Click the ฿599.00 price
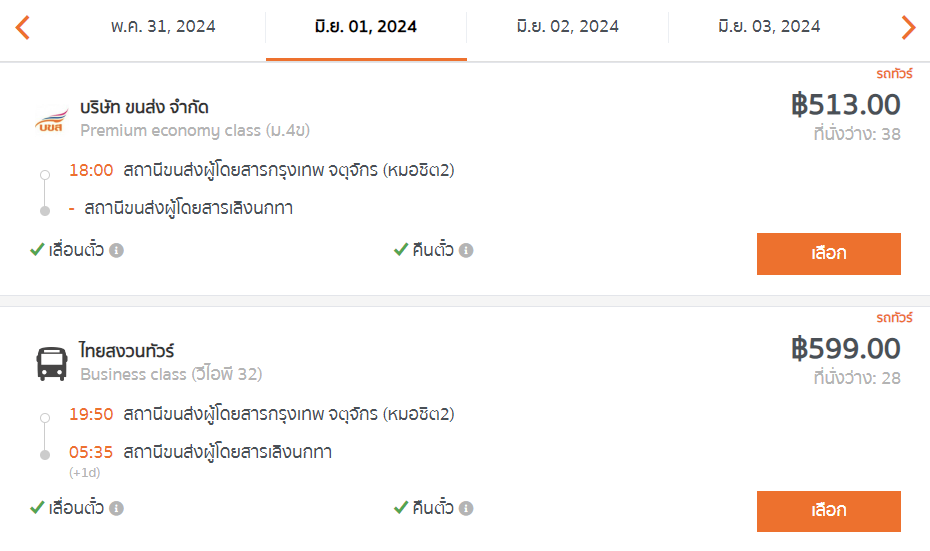 tap(846, 349)
